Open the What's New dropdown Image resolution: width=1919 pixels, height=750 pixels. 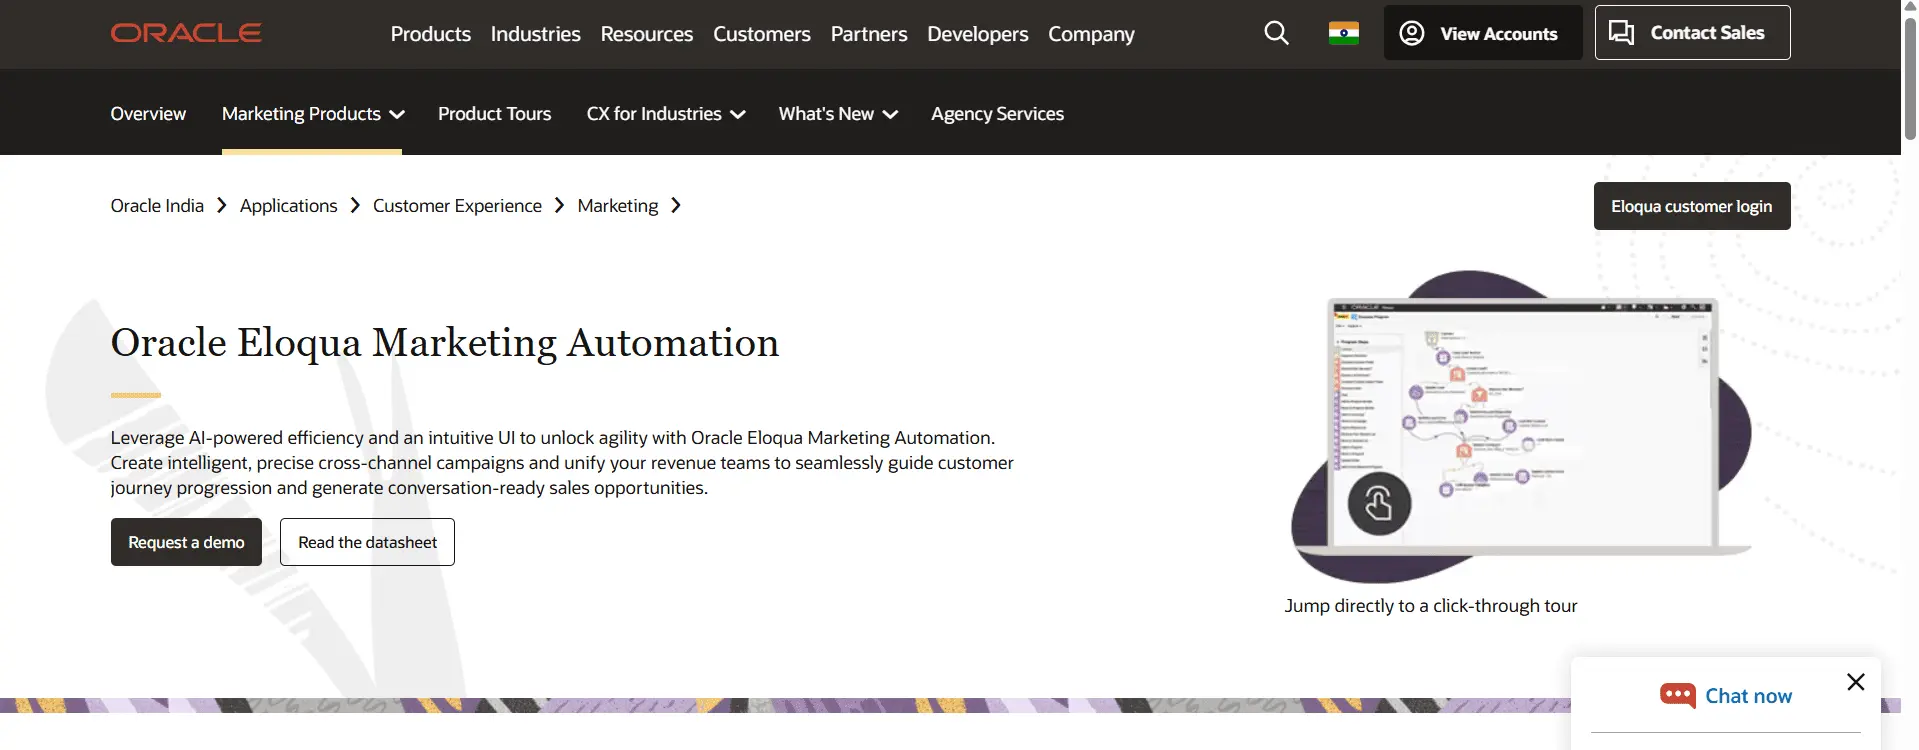point(837,114)
